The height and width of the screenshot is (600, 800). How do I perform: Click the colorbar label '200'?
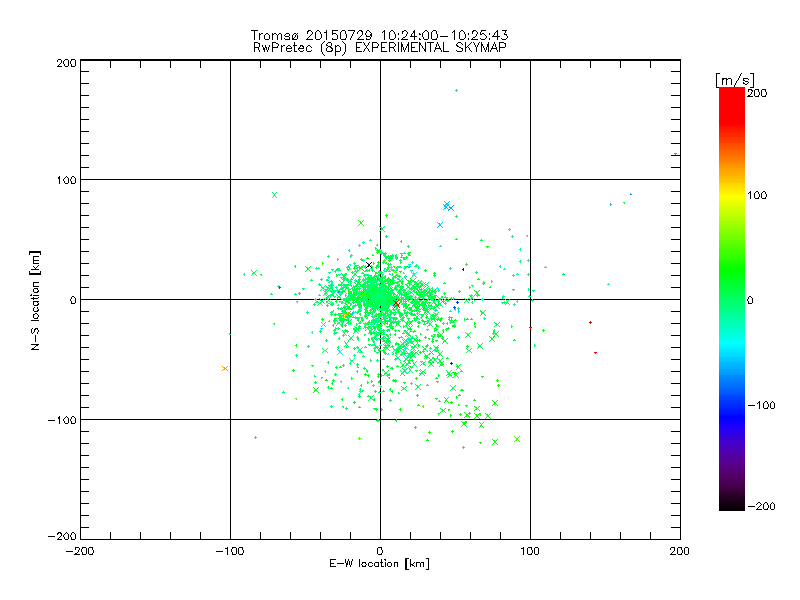click(x=757, y=93)
